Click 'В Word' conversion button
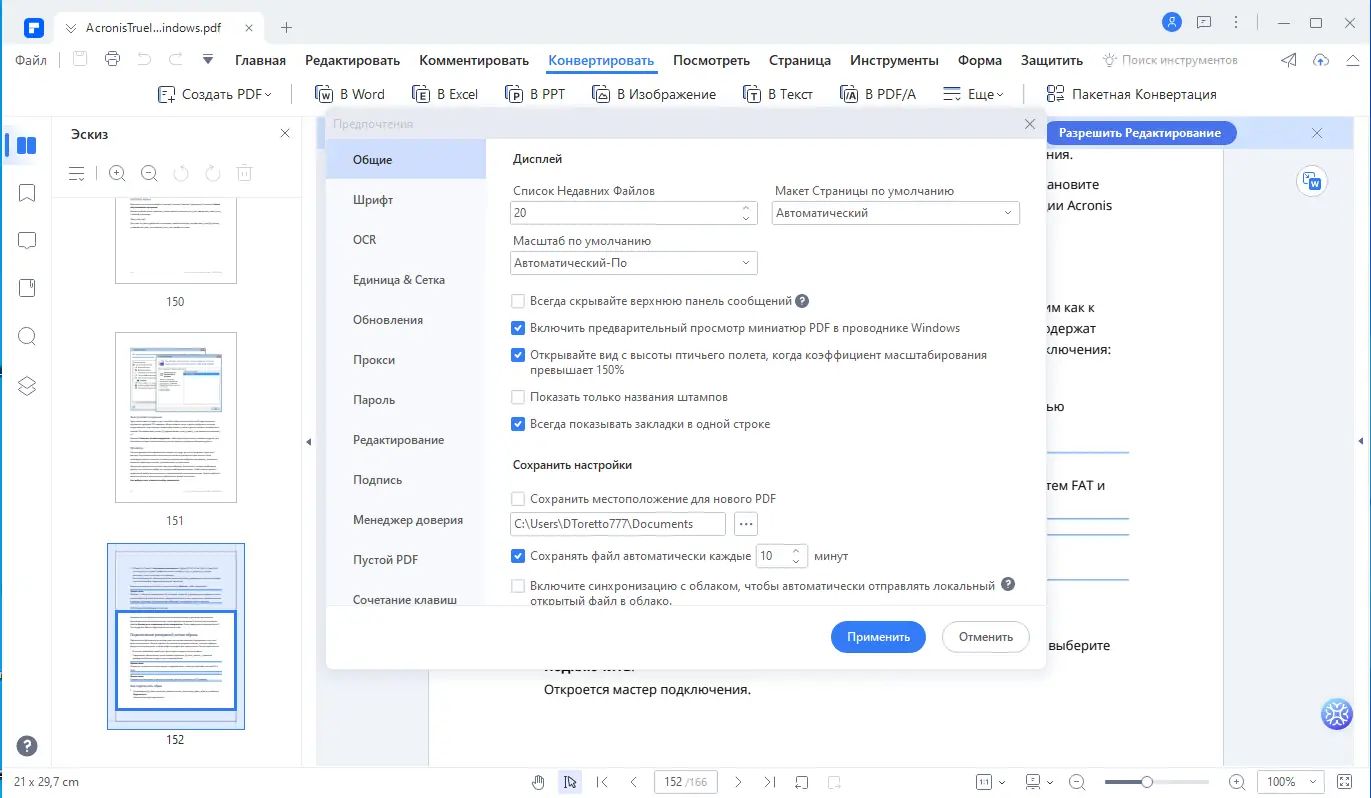Screen dimensions: 1371x798 tap(350, 94)
